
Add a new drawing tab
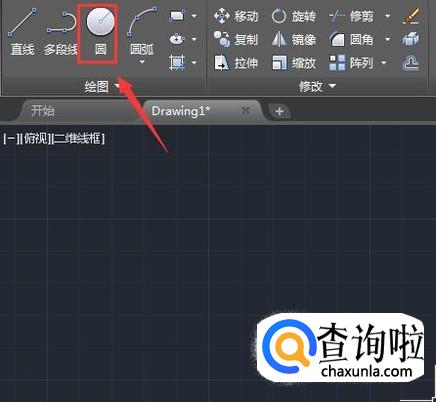tap(279, 111)
